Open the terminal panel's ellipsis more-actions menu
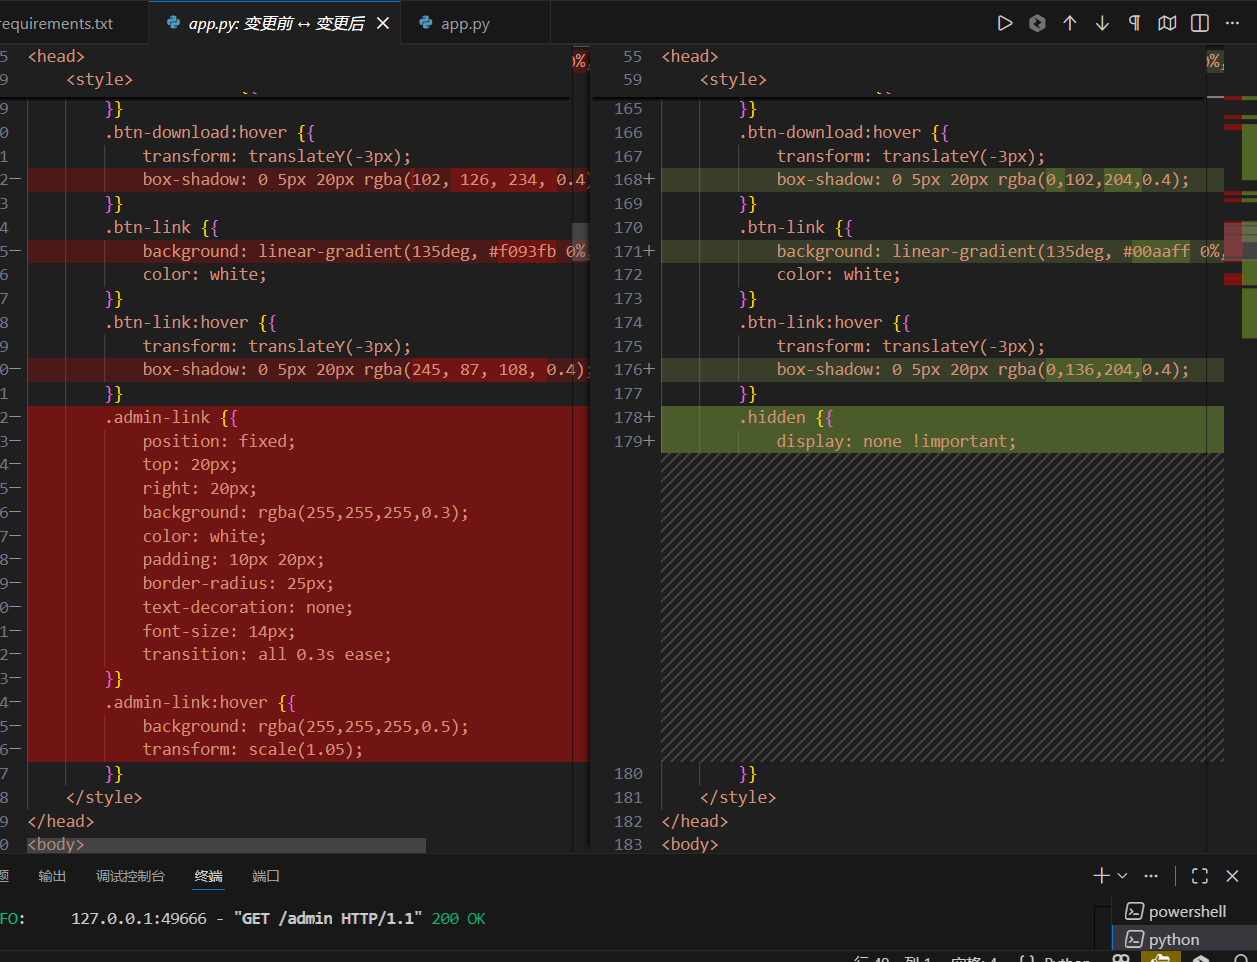 point(1151,876)
